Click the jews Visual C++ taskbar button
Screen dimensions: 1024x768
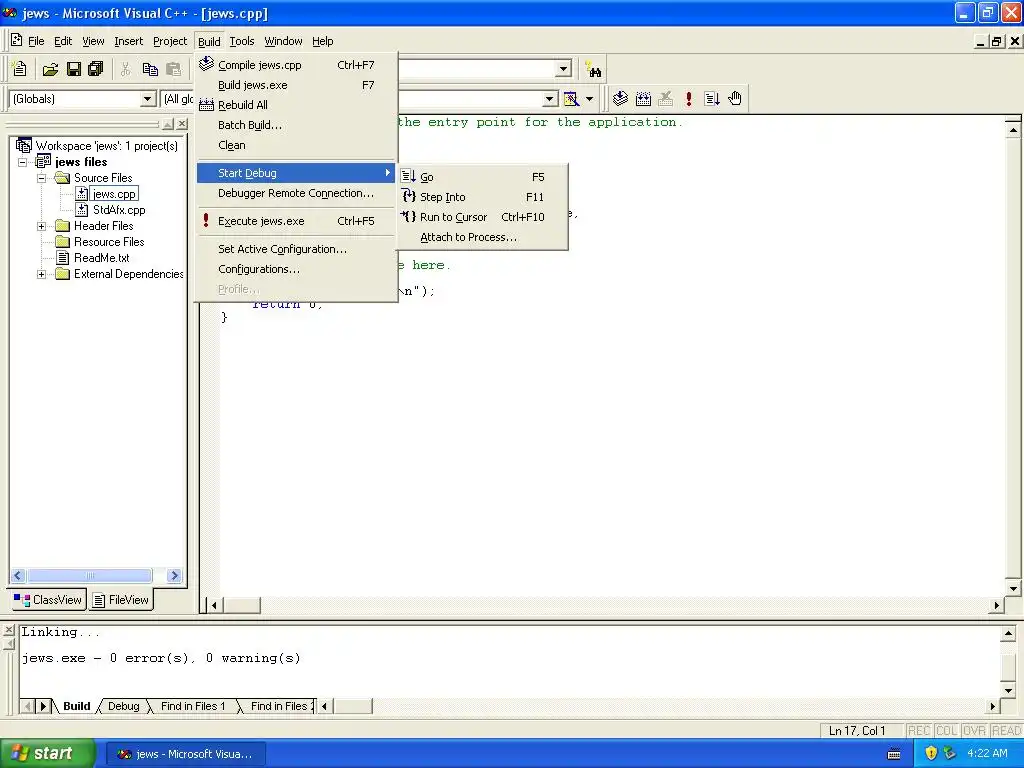click(185, 754)
